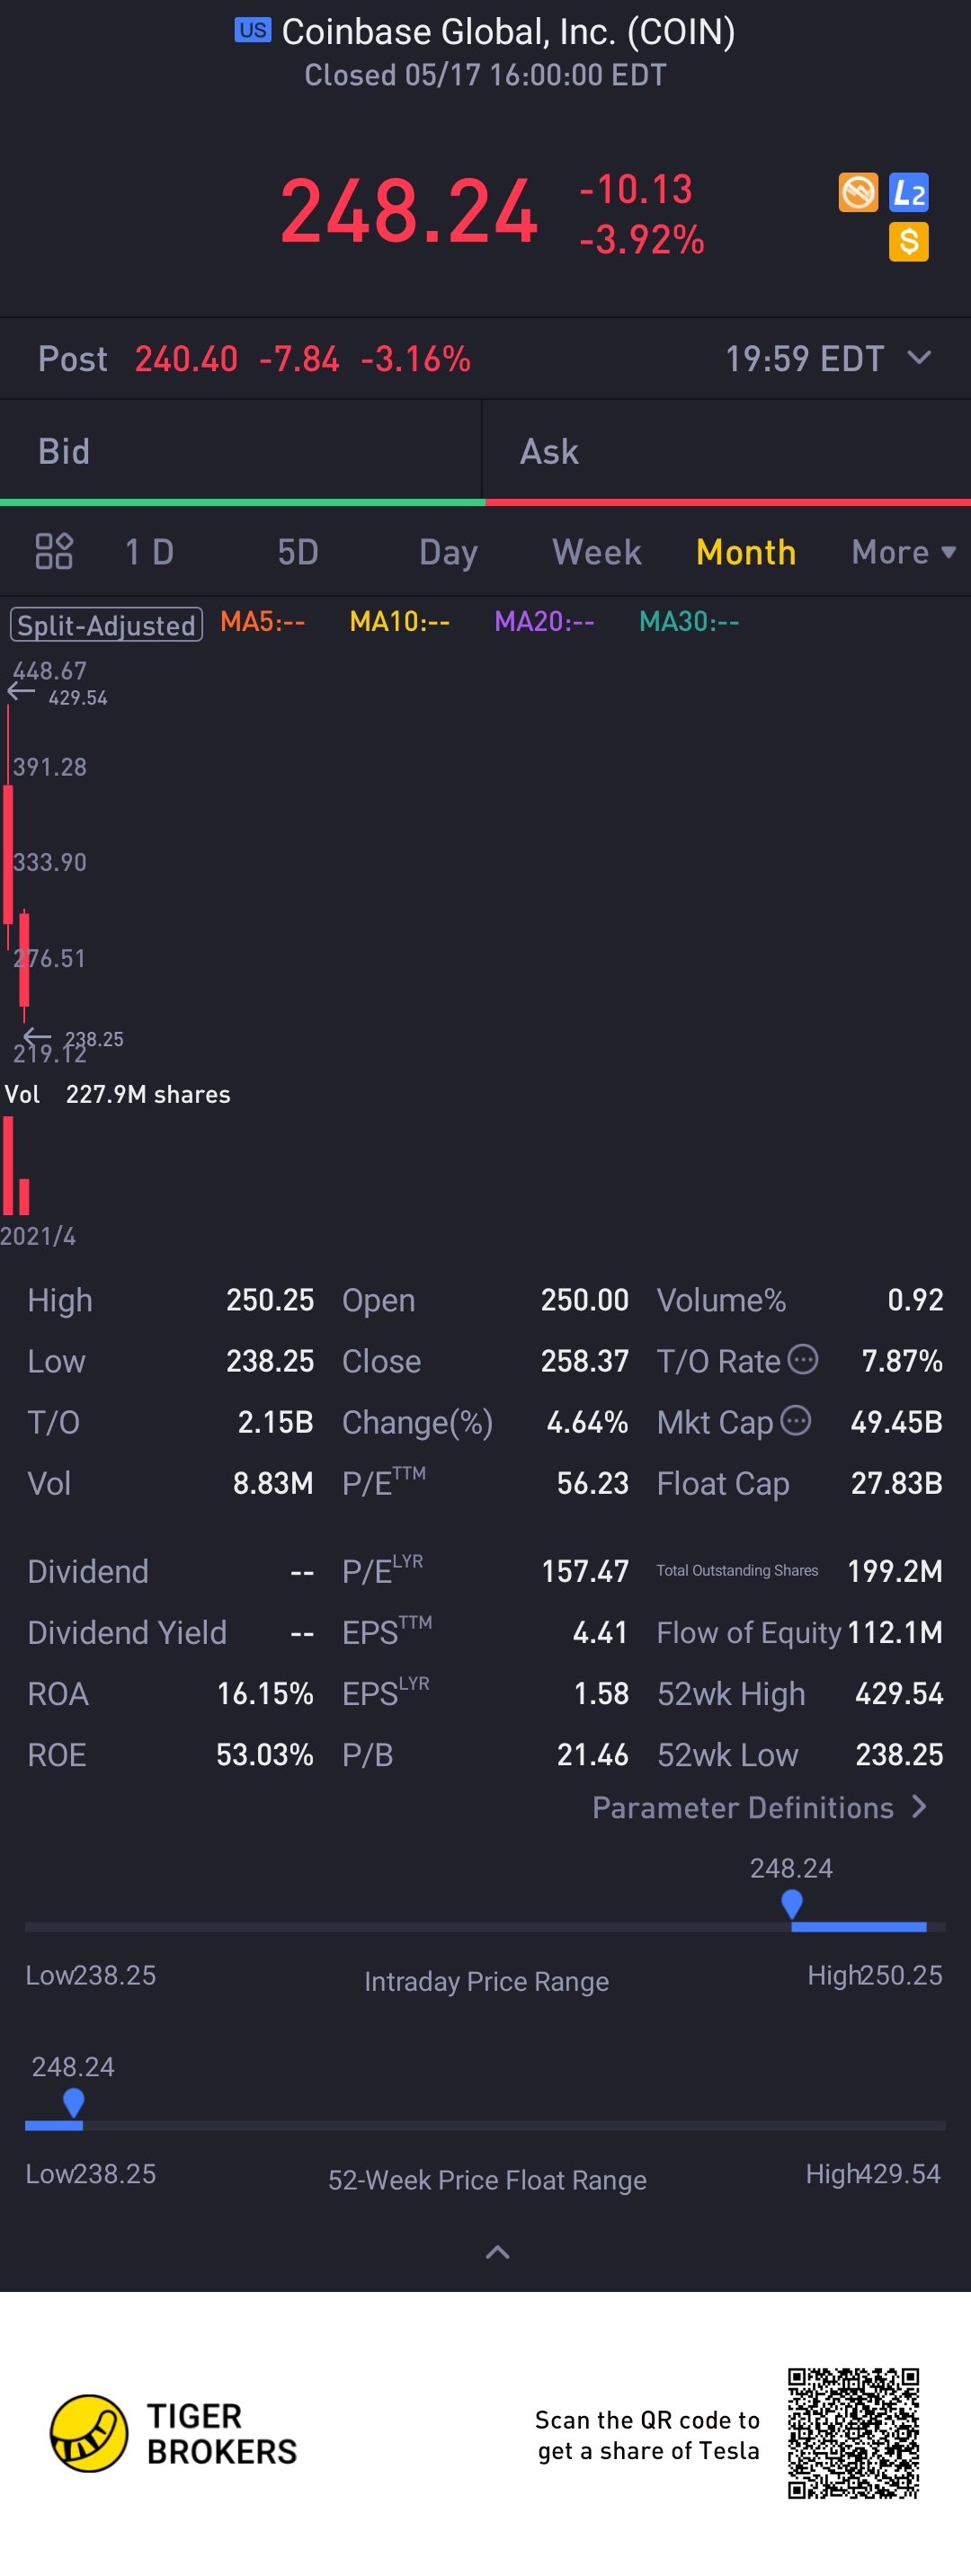Tap the Mkt Cap info icon
Screen dimensions: 971x2576
tap(795, 1420)
